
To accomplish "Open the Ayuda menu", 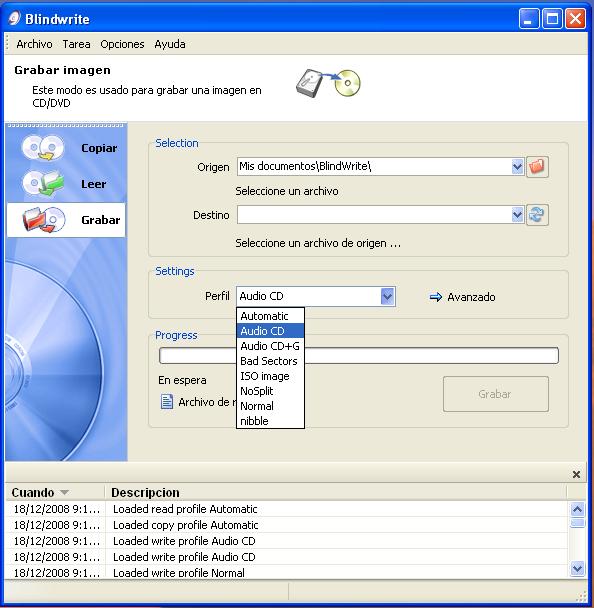I will pos(170,44).
